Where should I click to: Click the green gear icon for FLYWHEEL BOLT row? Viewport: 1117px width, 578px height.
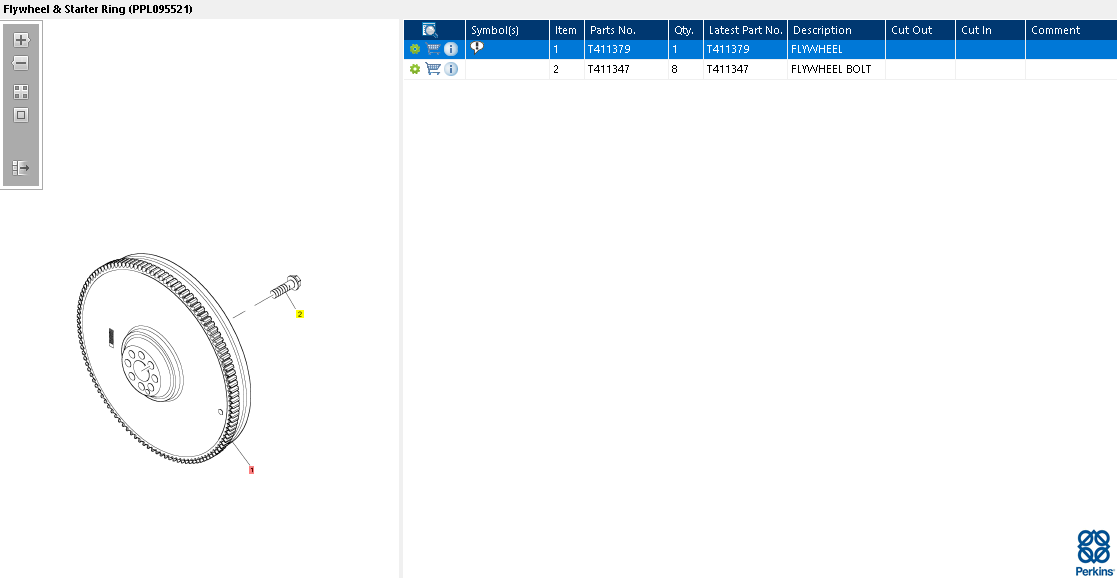(415, 69)
